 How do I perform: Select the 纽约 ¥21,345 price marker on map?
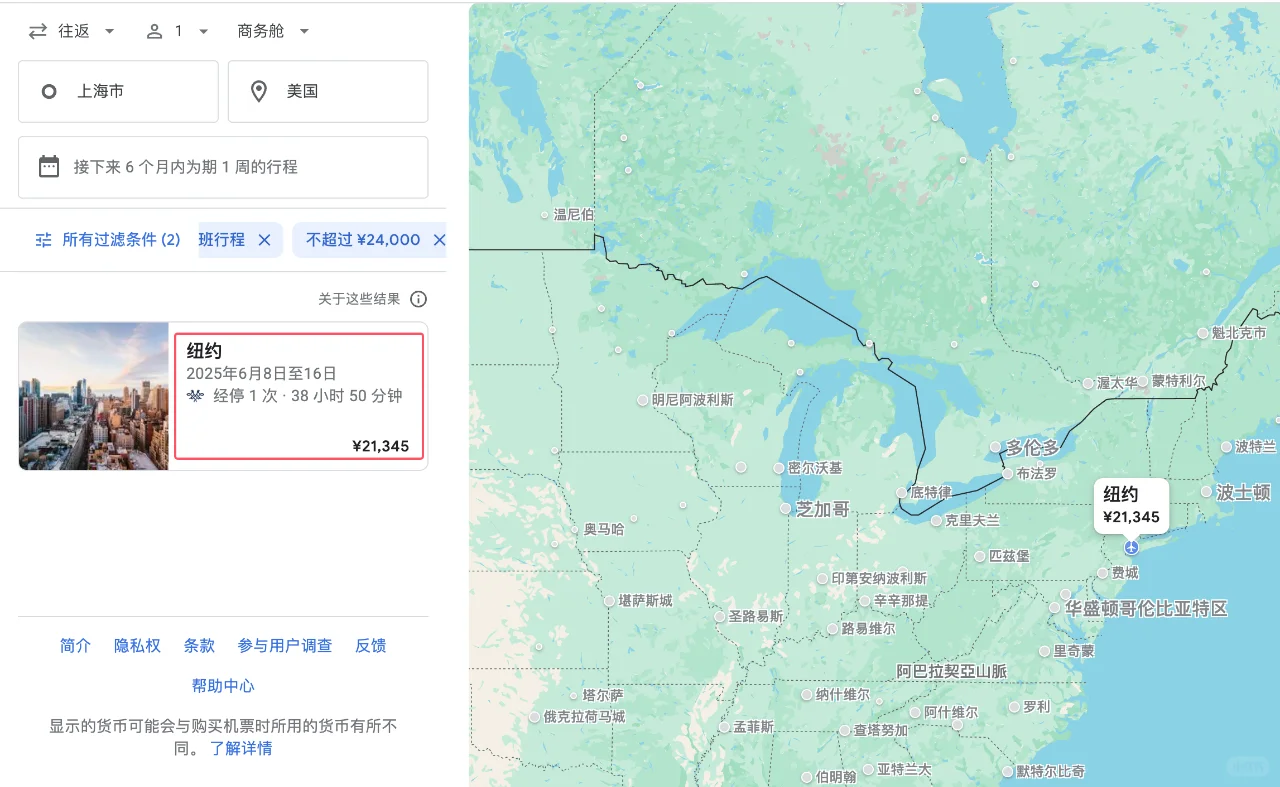click(x=1131, y=504)
